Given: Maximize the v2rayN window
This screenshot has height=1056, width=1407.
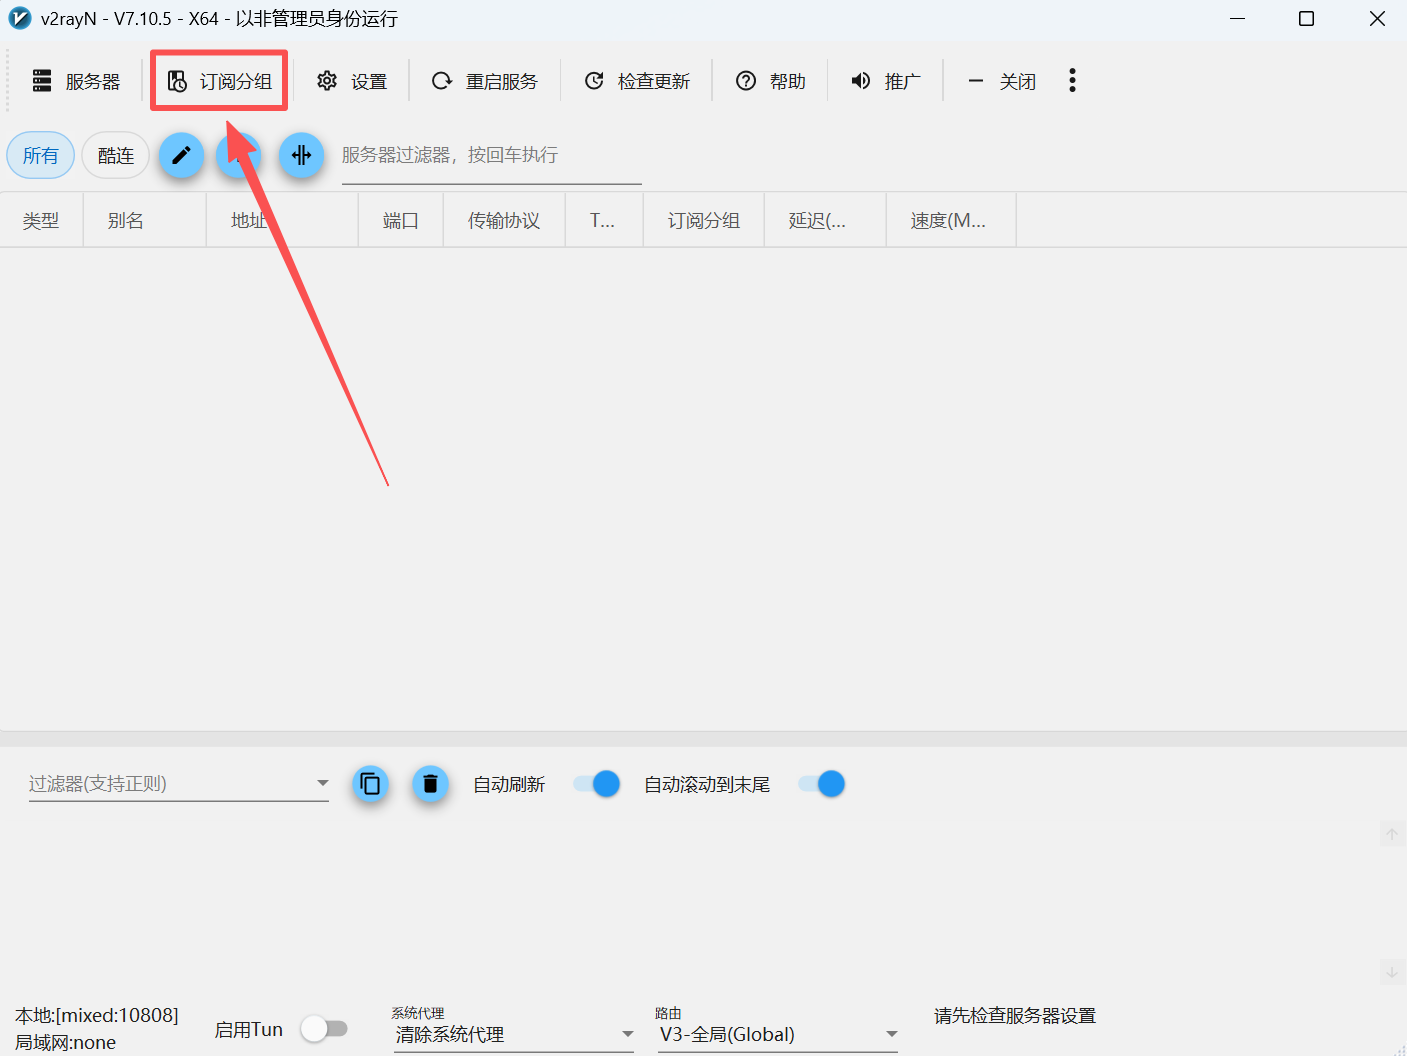Looking at the screenshot, I should [1306, 18].
